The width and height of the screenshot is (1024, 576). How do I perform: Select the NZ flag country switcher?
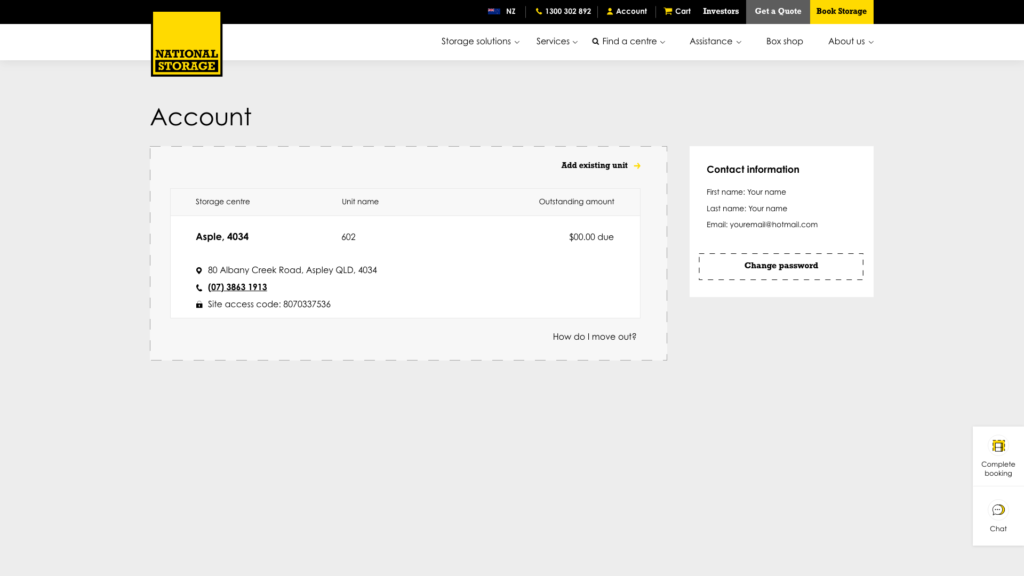494,12
